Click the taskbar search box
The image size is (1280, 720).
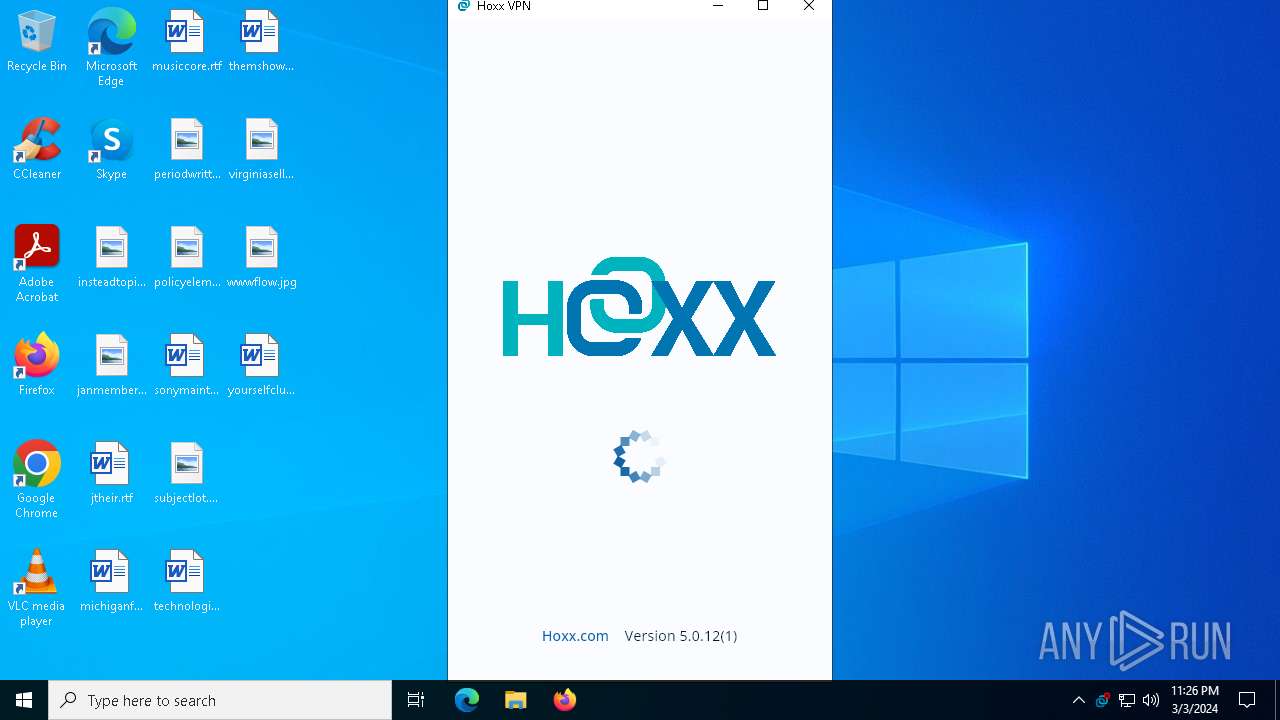point(220,700)
